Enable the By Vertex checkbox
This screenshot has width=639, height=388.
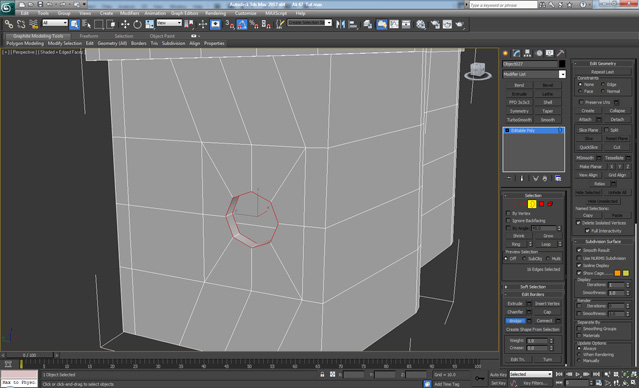508,213
